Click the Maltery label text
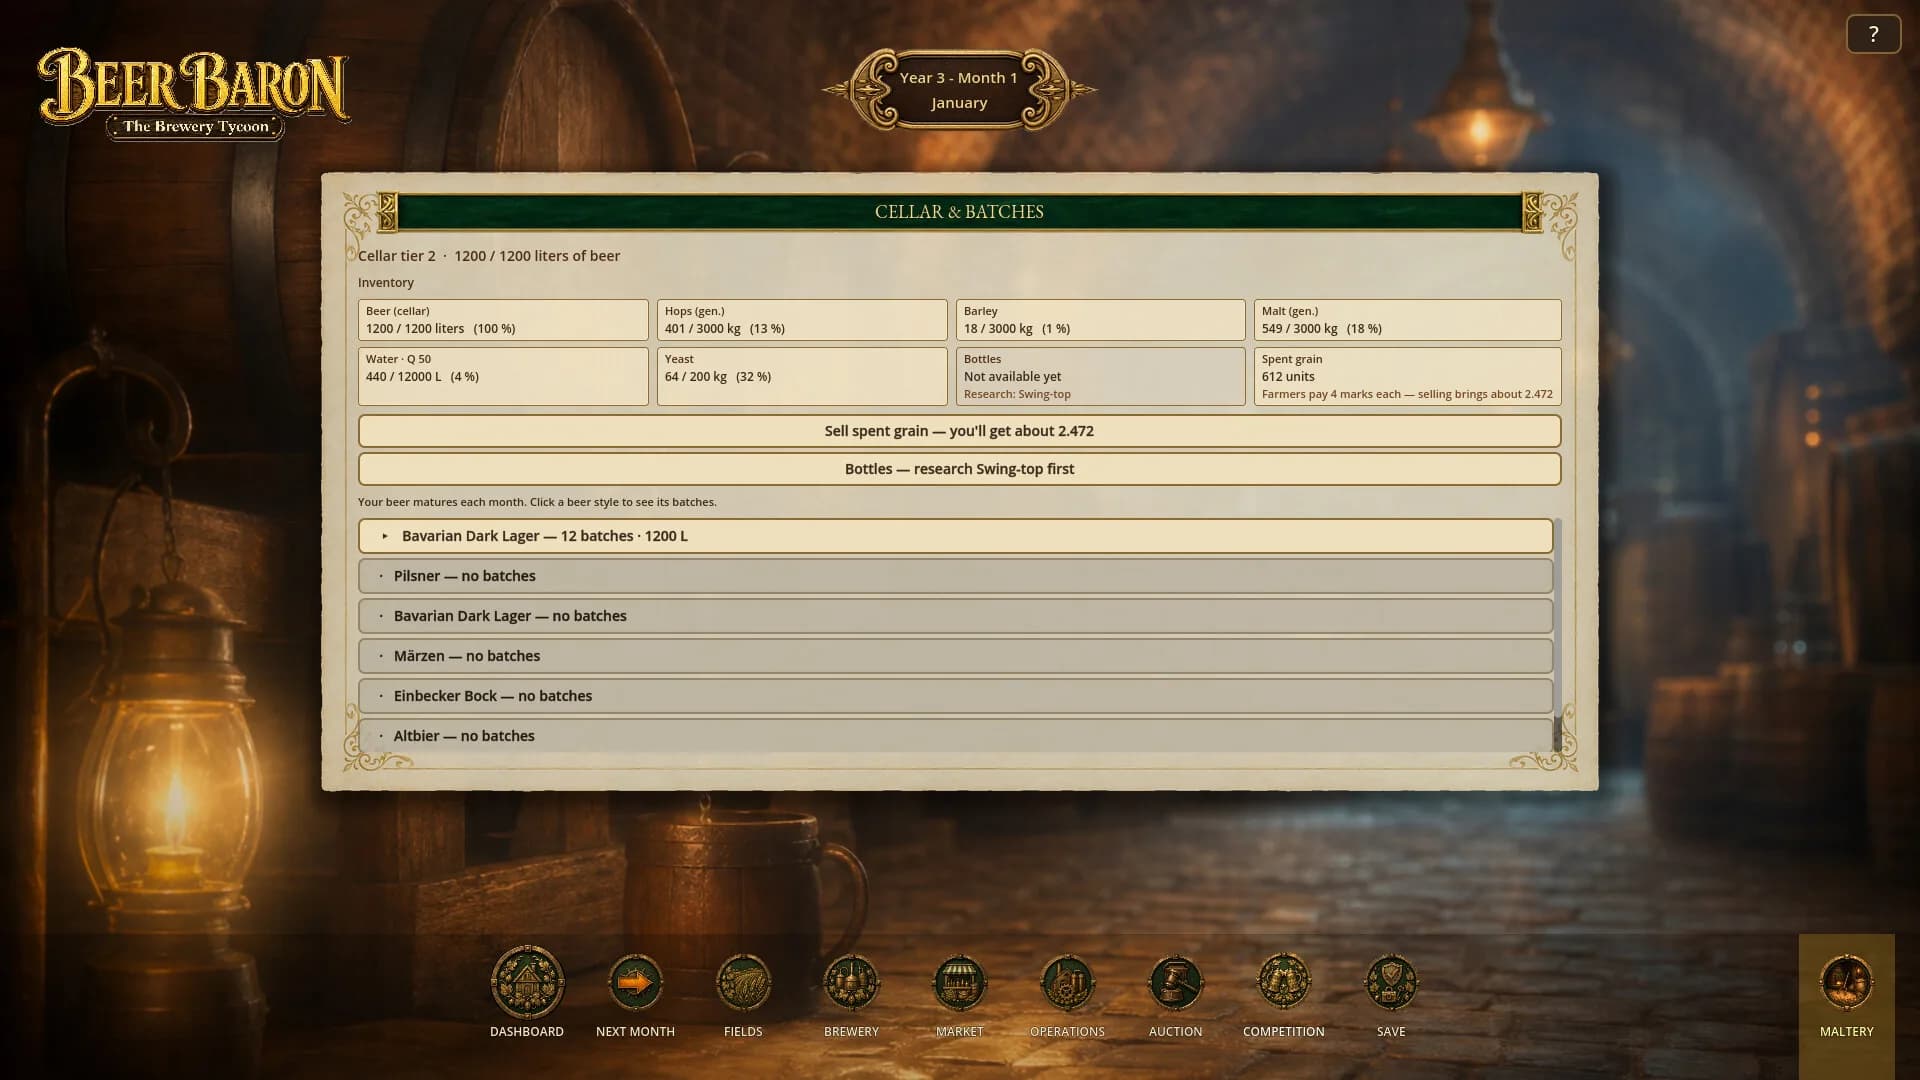The width and height of the screenshot is (1920, 1080). 1846,1031
